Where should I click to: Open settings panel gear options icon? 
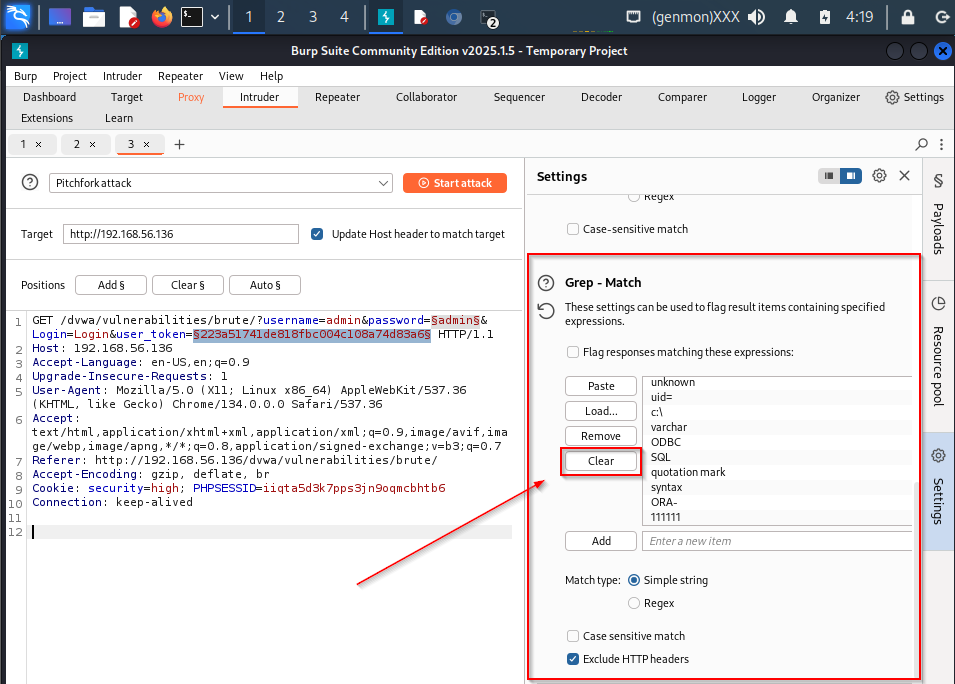click(879, 176)
